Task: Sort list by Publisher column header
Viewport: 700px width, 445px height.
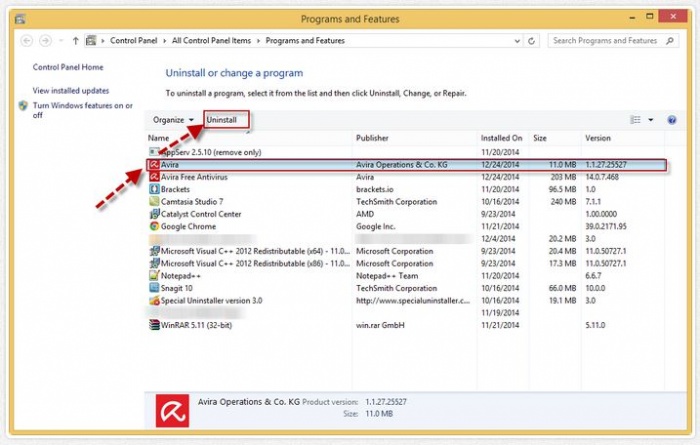Action: coord(372,138)
